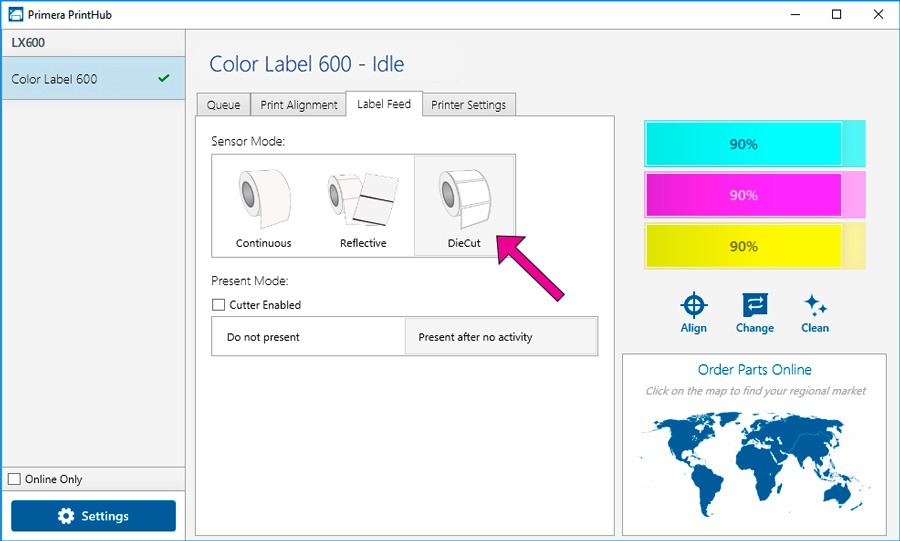Minimize the PrintHub window
900x541 pixels.
[795, 14]
